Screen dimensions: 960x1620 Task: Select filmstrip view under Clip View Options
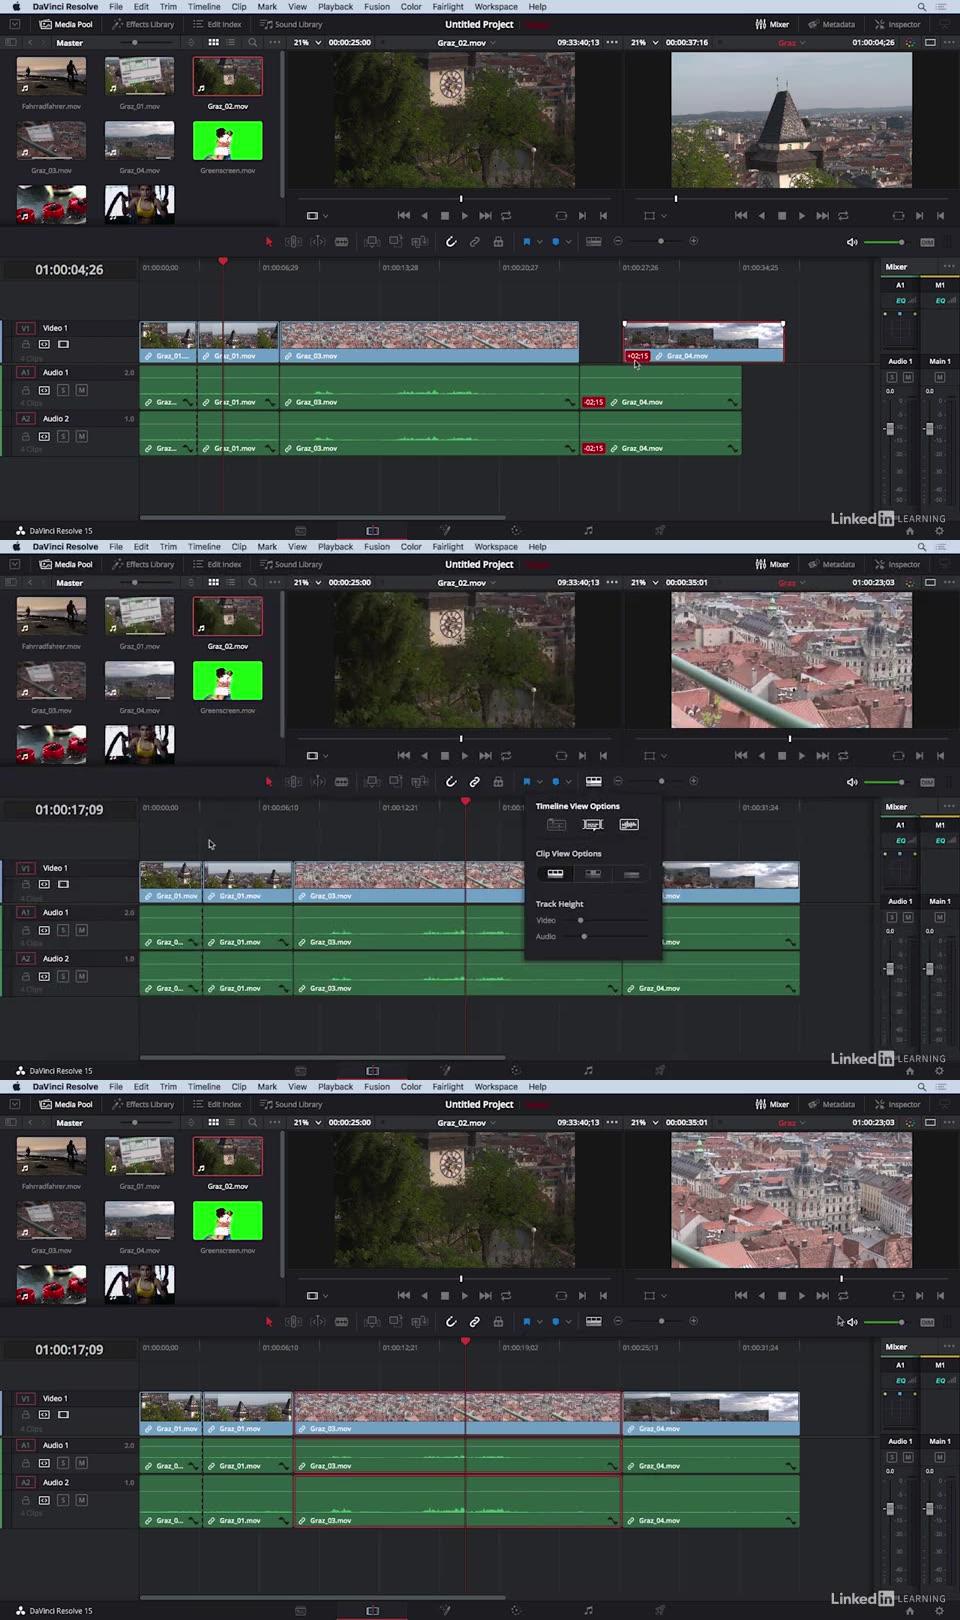tap(555, 874)
